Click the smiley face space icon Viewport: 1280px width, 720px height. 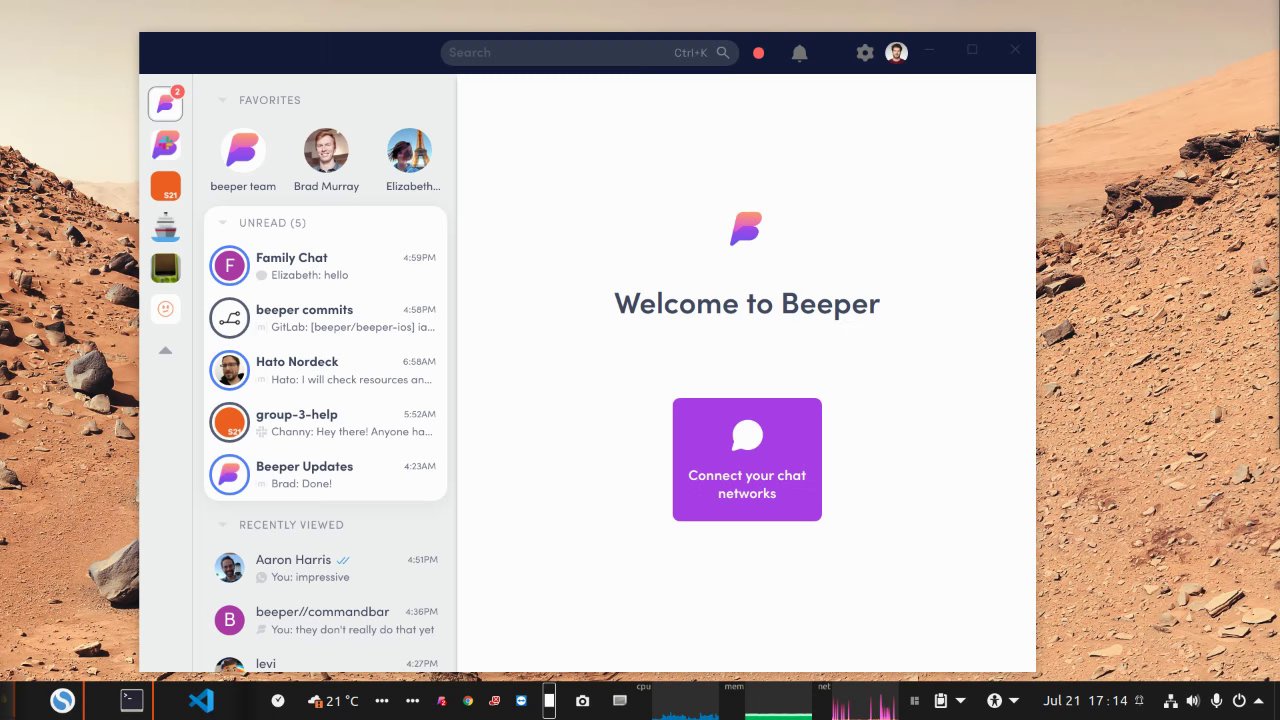(x=166, y=309)
